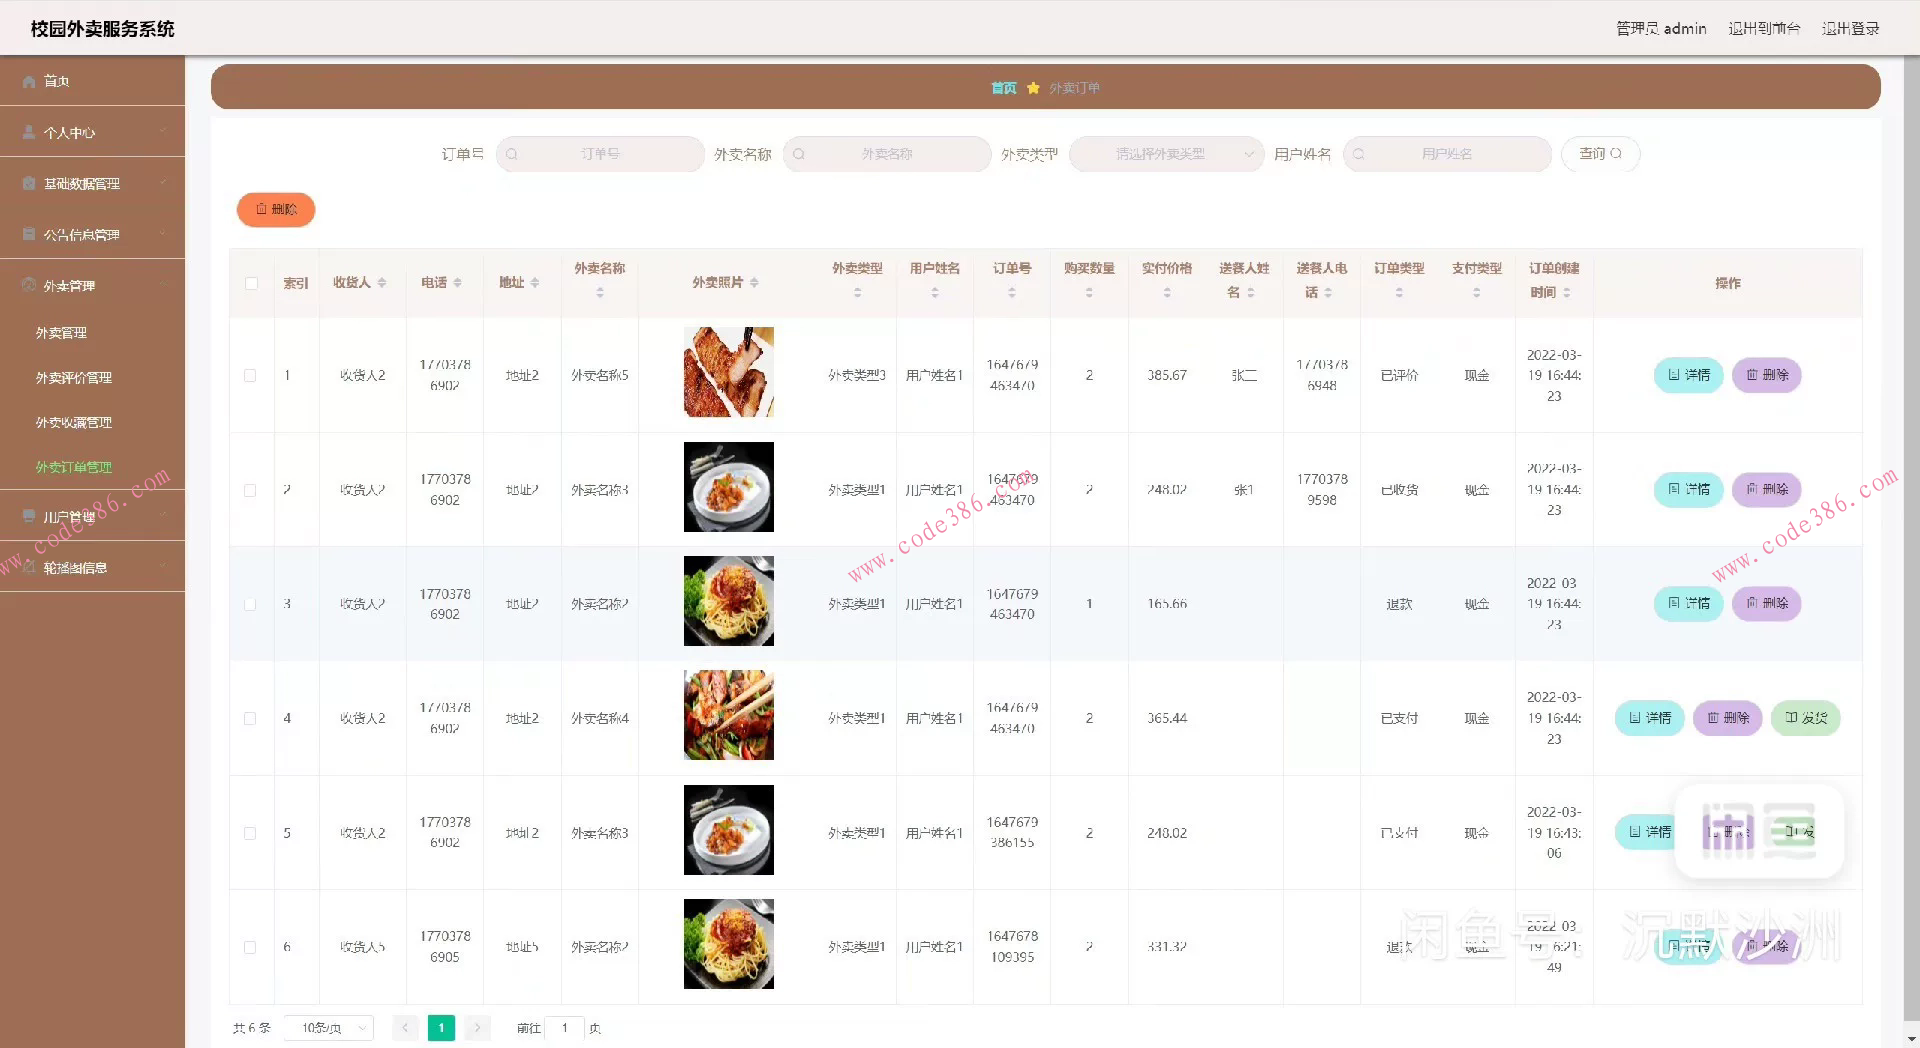Expand the 个人中心 sidebar menu
This screenshot has height=1048, width=1920.
coord(92,132)
